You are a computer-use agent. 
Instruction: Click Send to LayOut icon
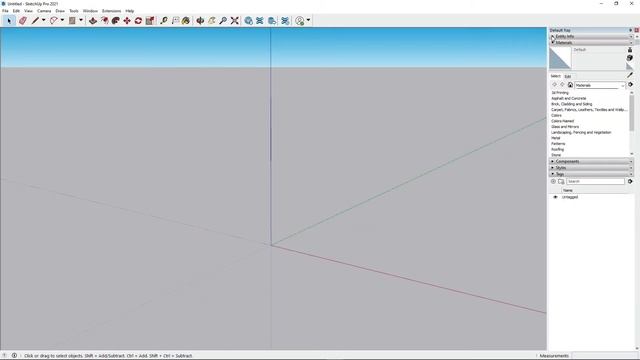[272, 20]
